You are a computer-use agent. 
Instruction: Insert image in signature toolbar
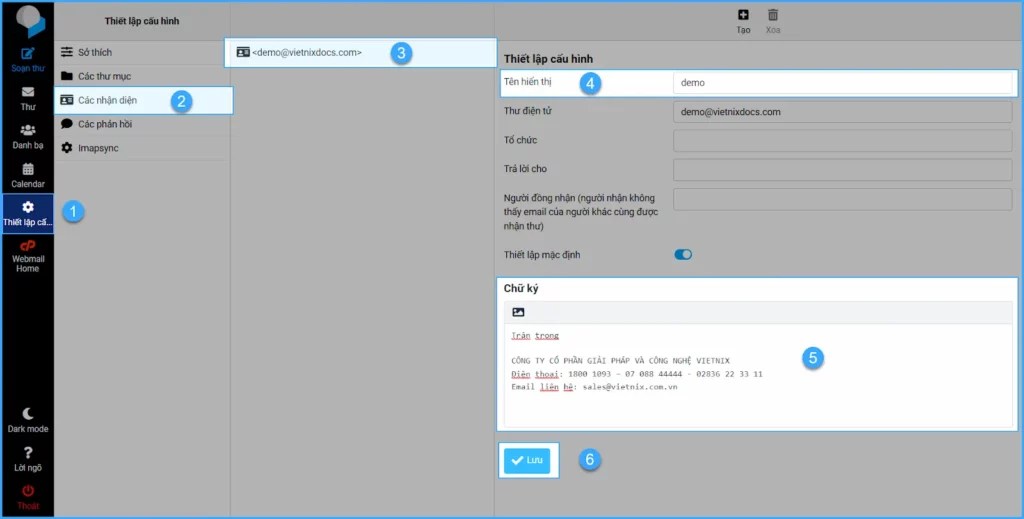coord(518,312)
